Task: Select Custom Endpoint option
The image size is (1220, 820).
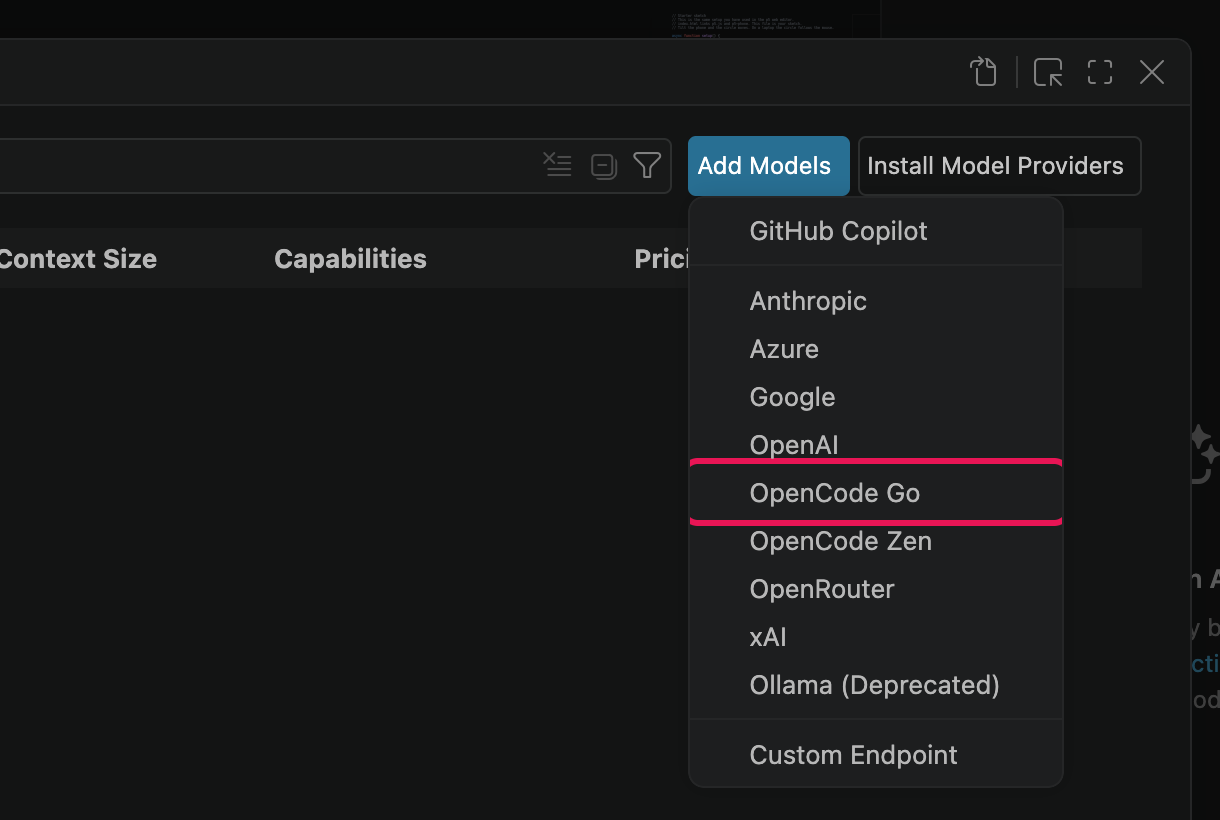Action: coord(875,755)
